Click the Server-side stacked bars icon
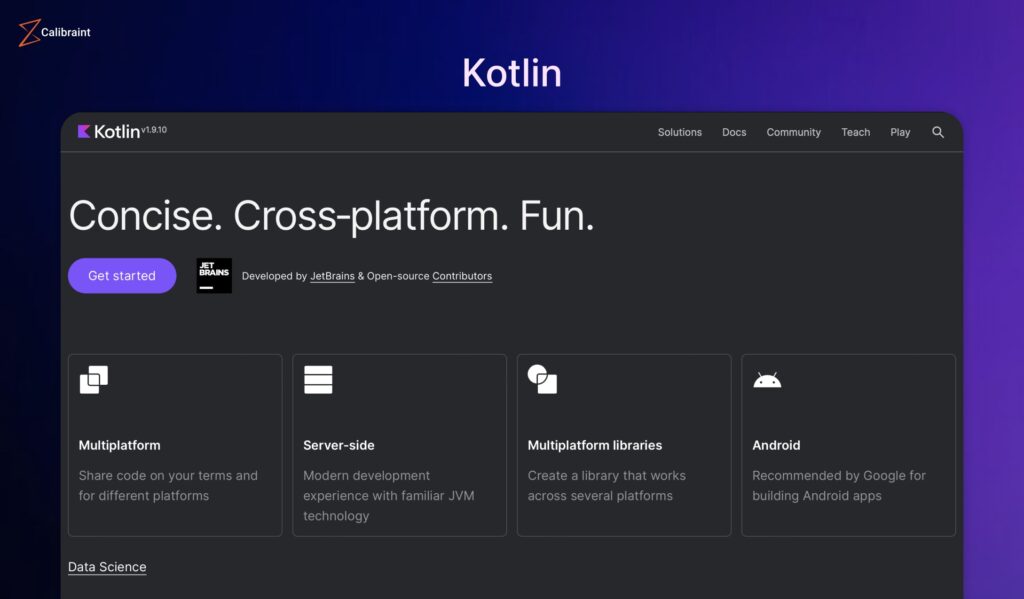Screen dimensions: 1024x599 (318, 380)
